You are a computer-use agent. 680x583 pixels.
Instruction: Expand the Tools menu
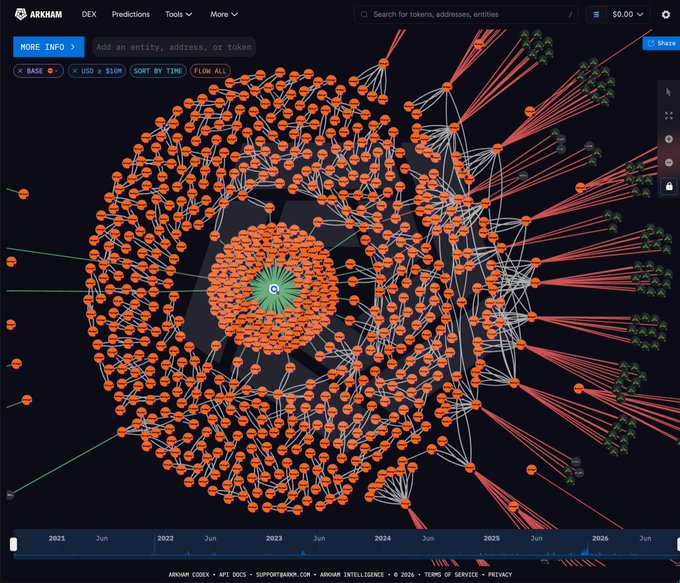(x=178, y=14)
